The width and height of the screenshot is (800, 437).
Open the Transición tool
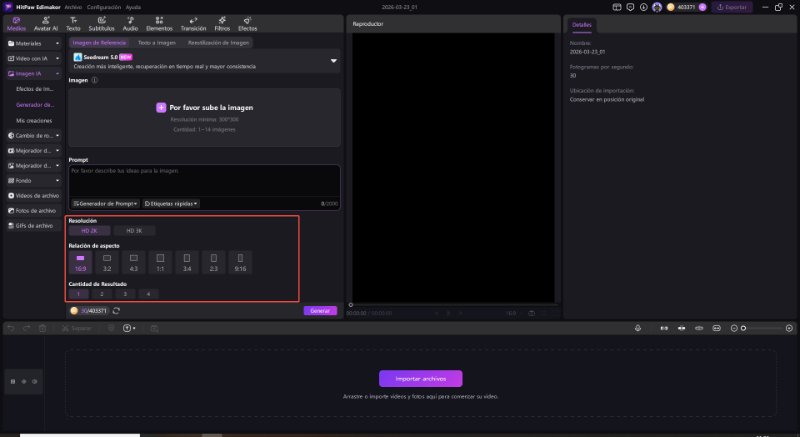[193, 24]
